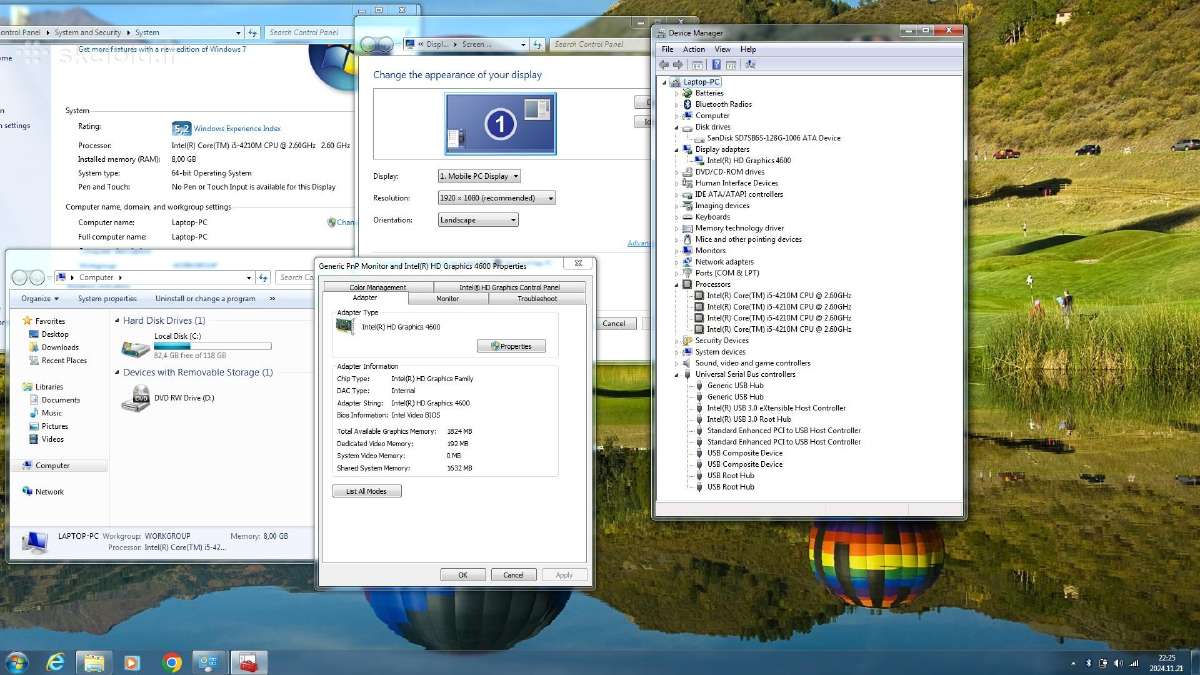The image size is (1200, 675).
Task: Open Downloads in Explorer Favorites
Action: tap(60, 347)
